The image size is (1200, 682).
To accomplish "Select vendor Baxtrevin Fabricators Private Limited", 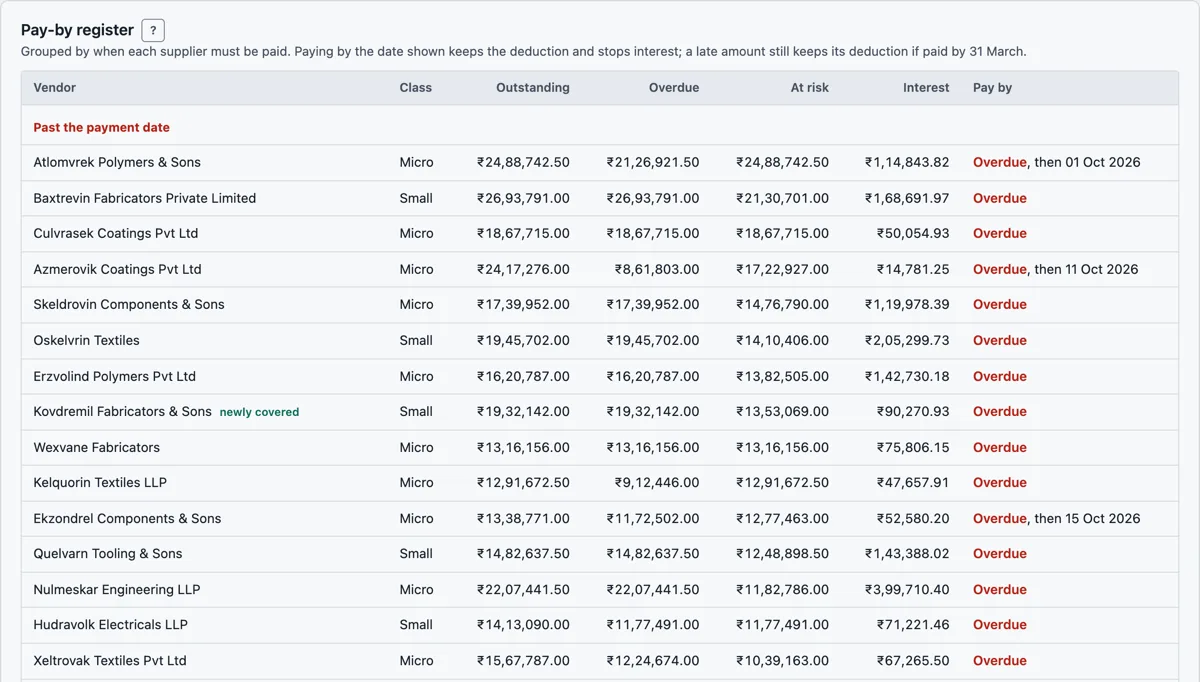I will tap(145, 198).
